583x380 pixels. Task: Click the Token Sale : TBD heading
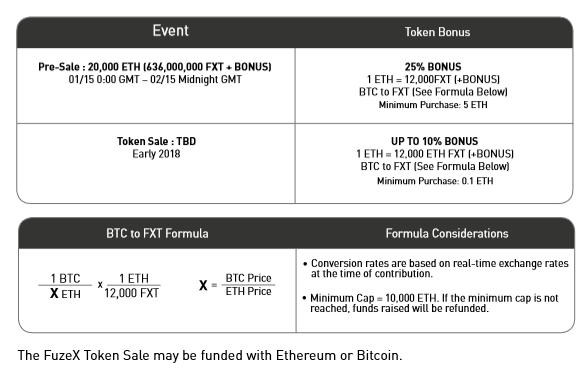point(156,141)
